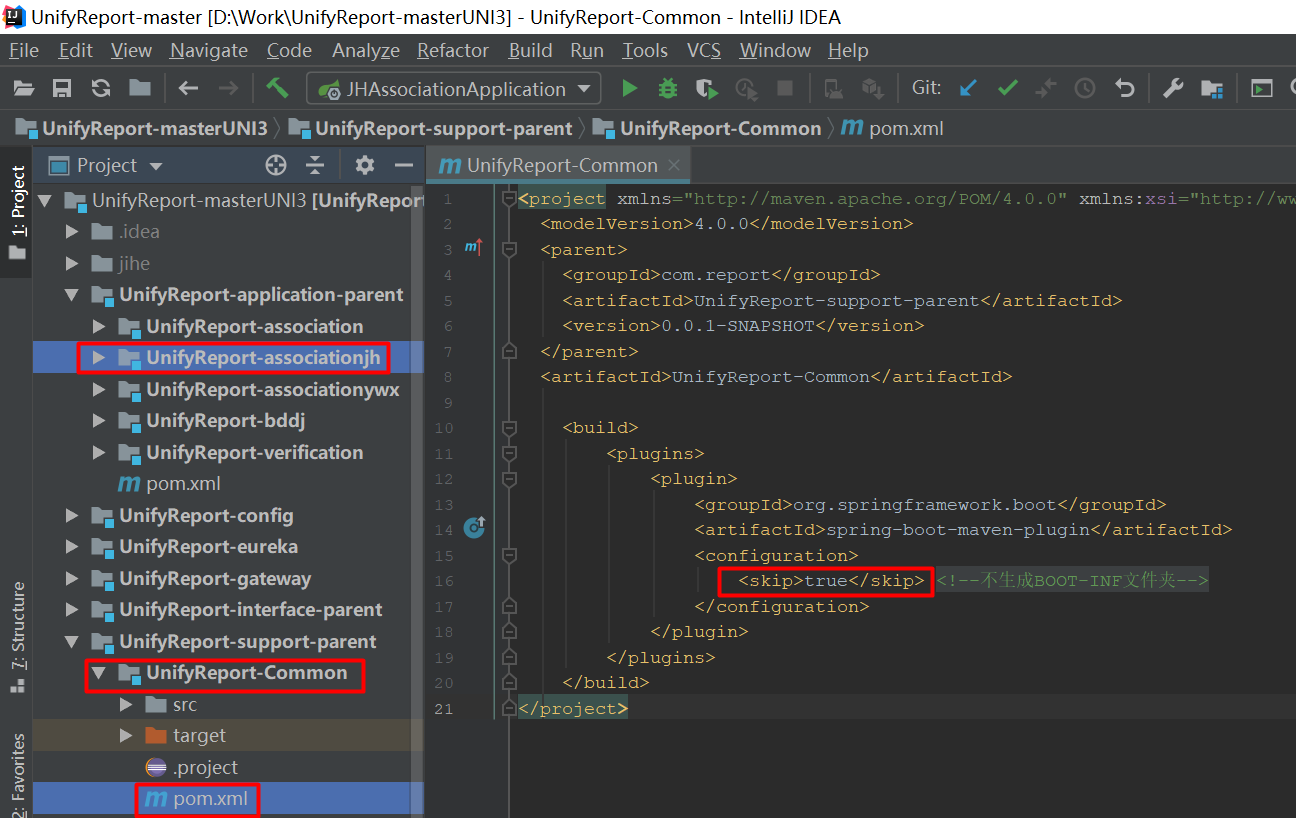The image size is (1296, 818).
Task: Commit changes with the green checkmark icon
Action: pos(1007,89)
